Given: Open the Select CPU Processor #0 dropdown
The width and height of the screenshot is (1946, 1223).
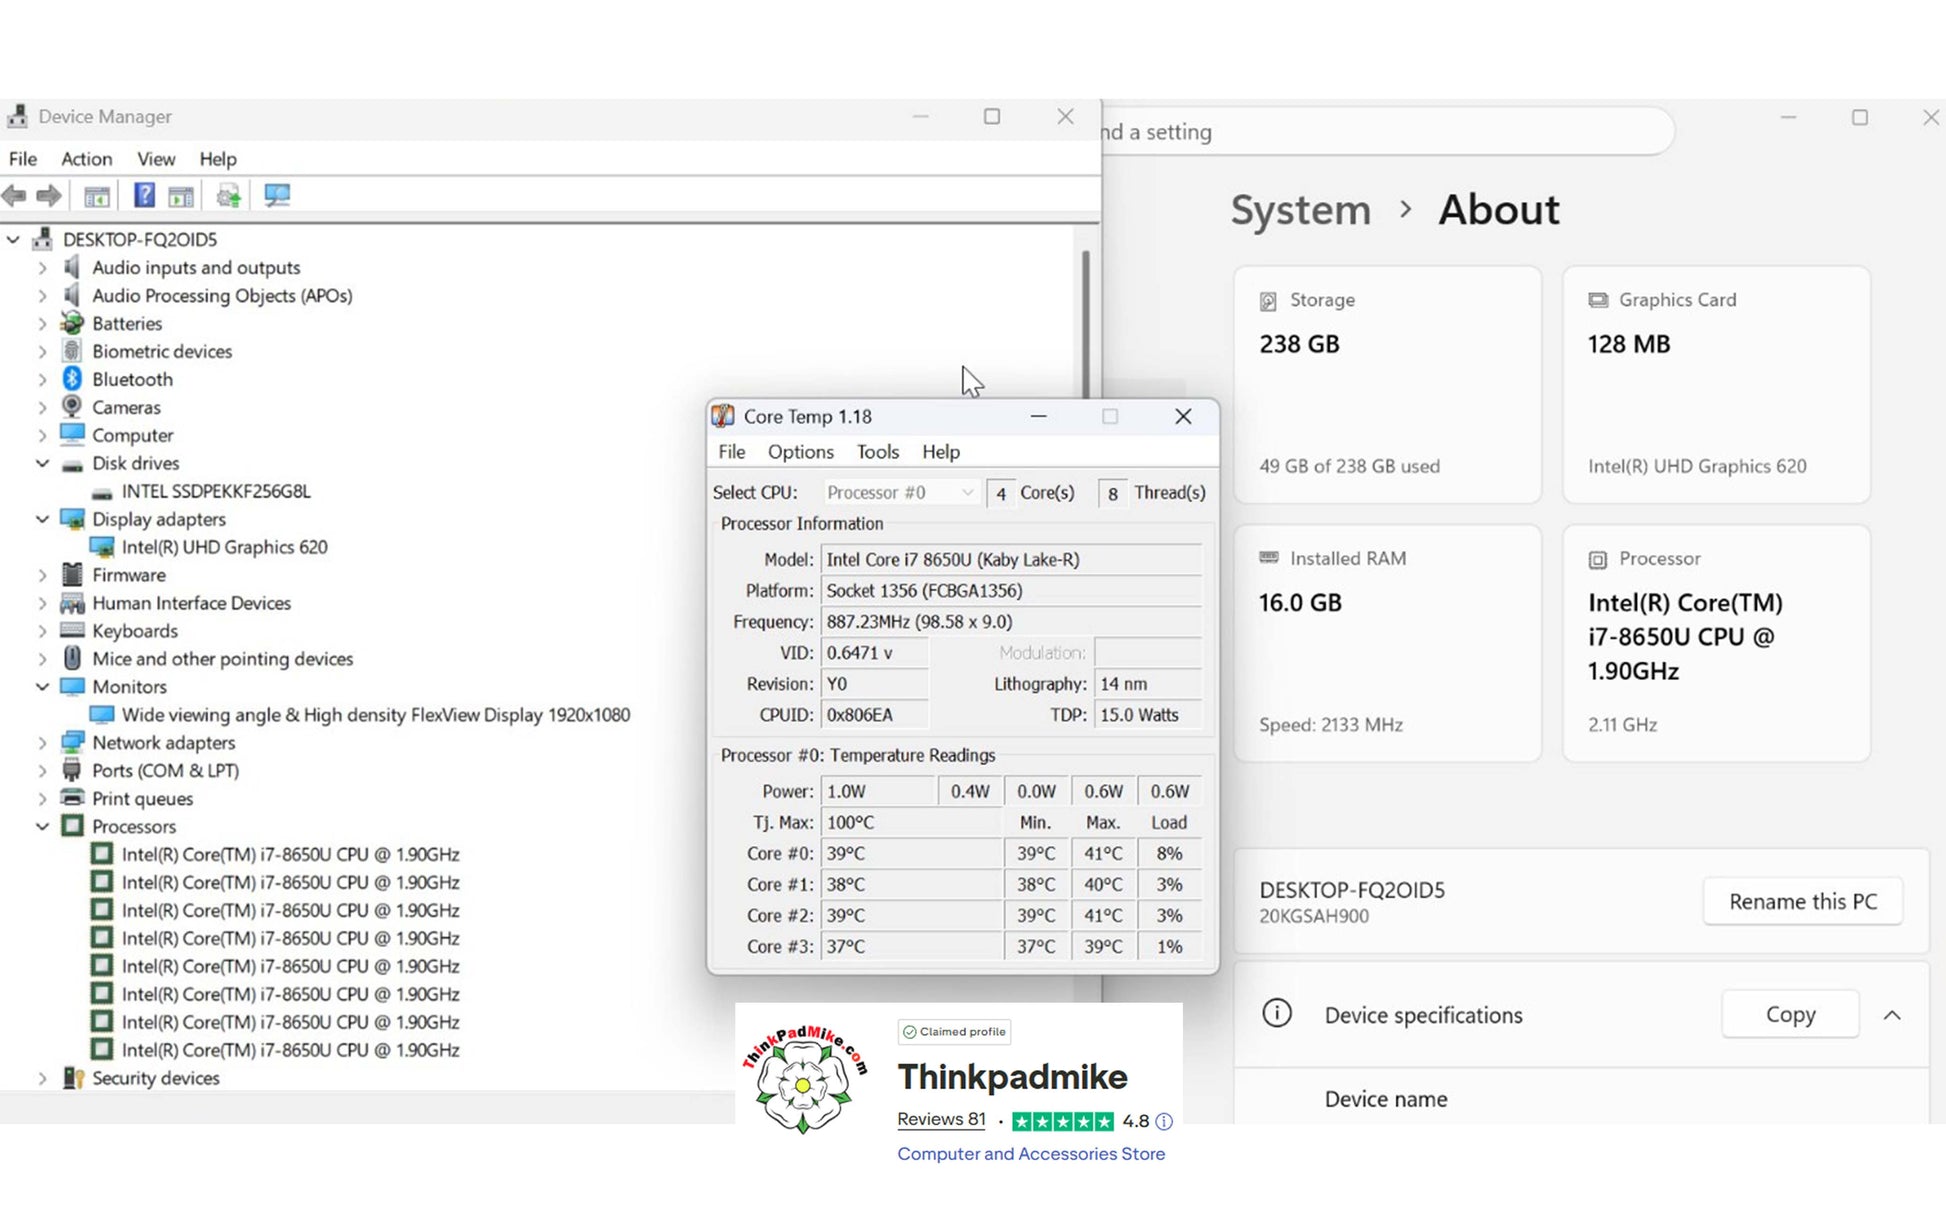Looking at the screenshot, I should (x=900, y=492).
